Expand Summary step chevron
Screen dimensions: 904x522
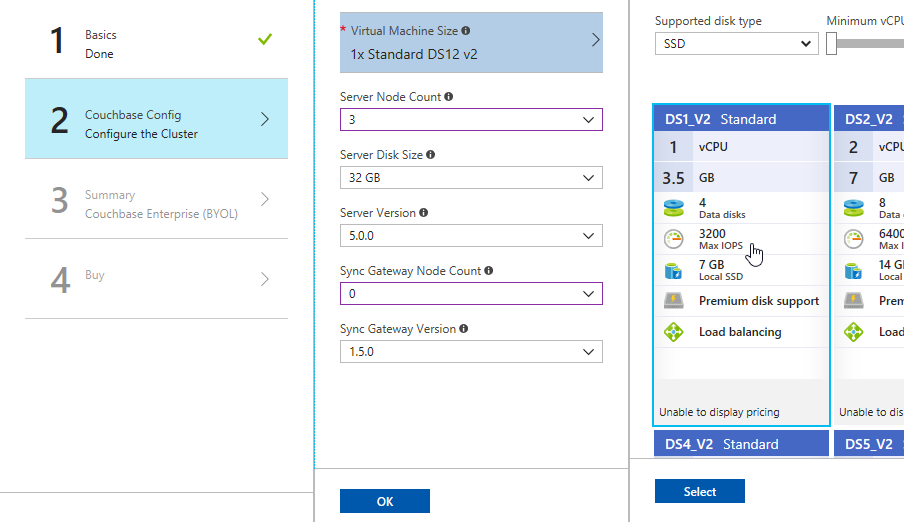(x=265, y=199)
